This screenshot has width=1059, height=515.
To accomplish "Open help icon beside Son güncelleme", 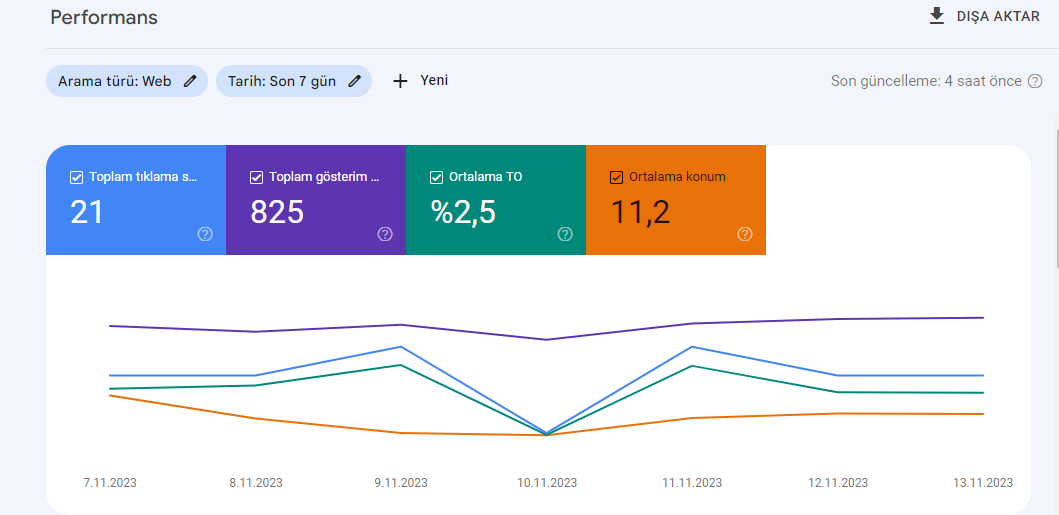I will tap(1035, 81).
